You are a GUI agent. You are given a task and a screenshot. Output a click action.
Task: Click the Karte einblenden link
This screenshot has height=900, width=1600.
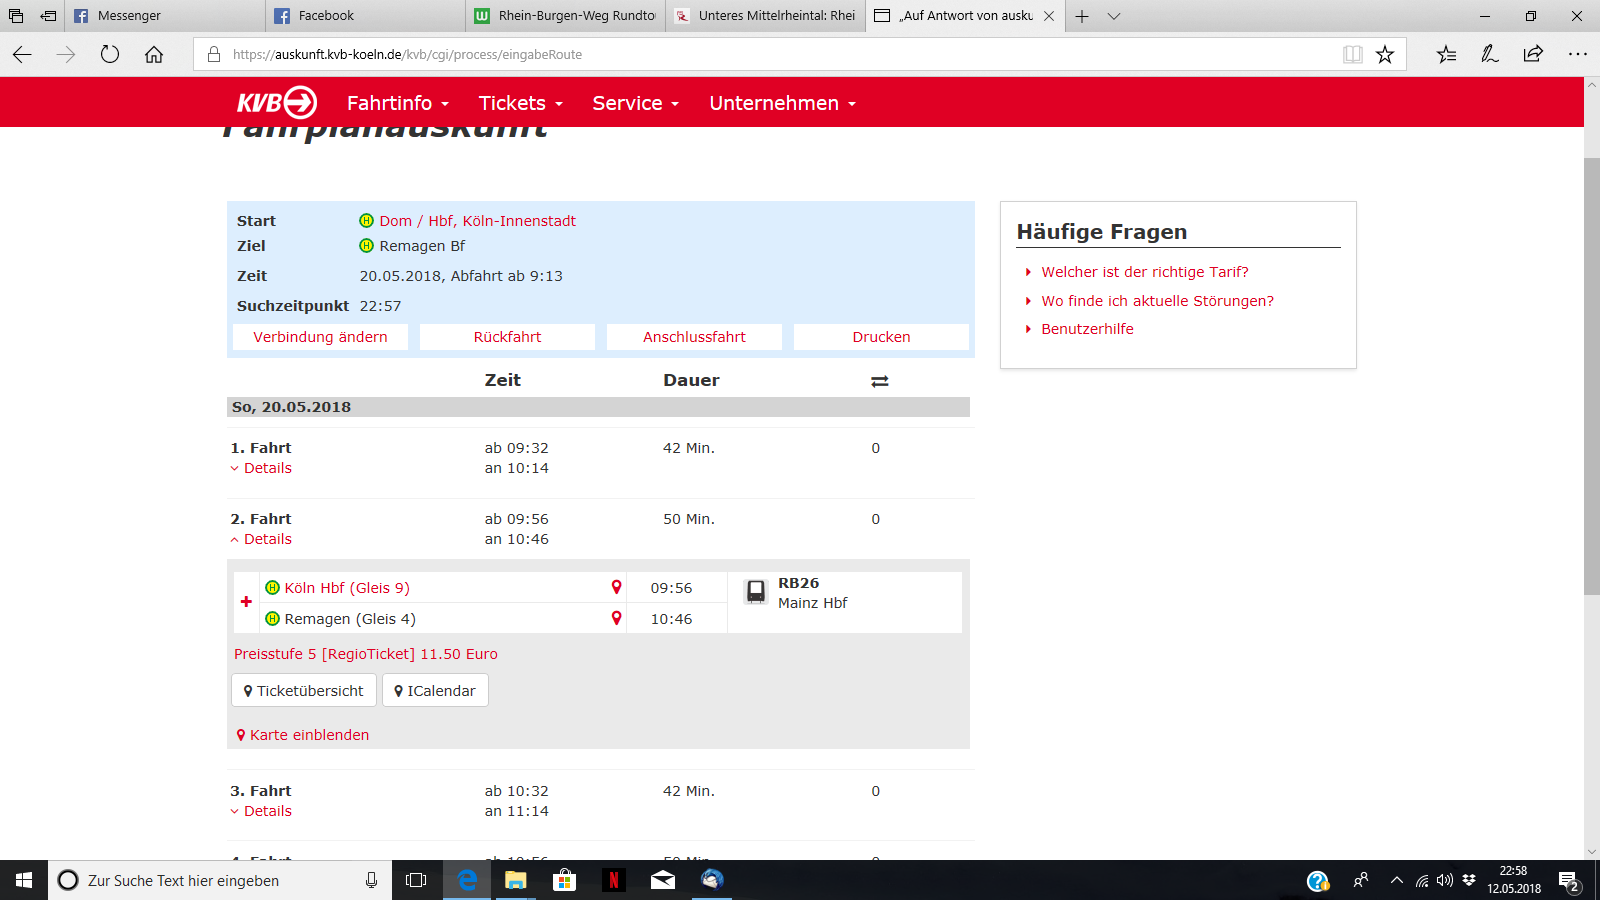coord(303,735)
